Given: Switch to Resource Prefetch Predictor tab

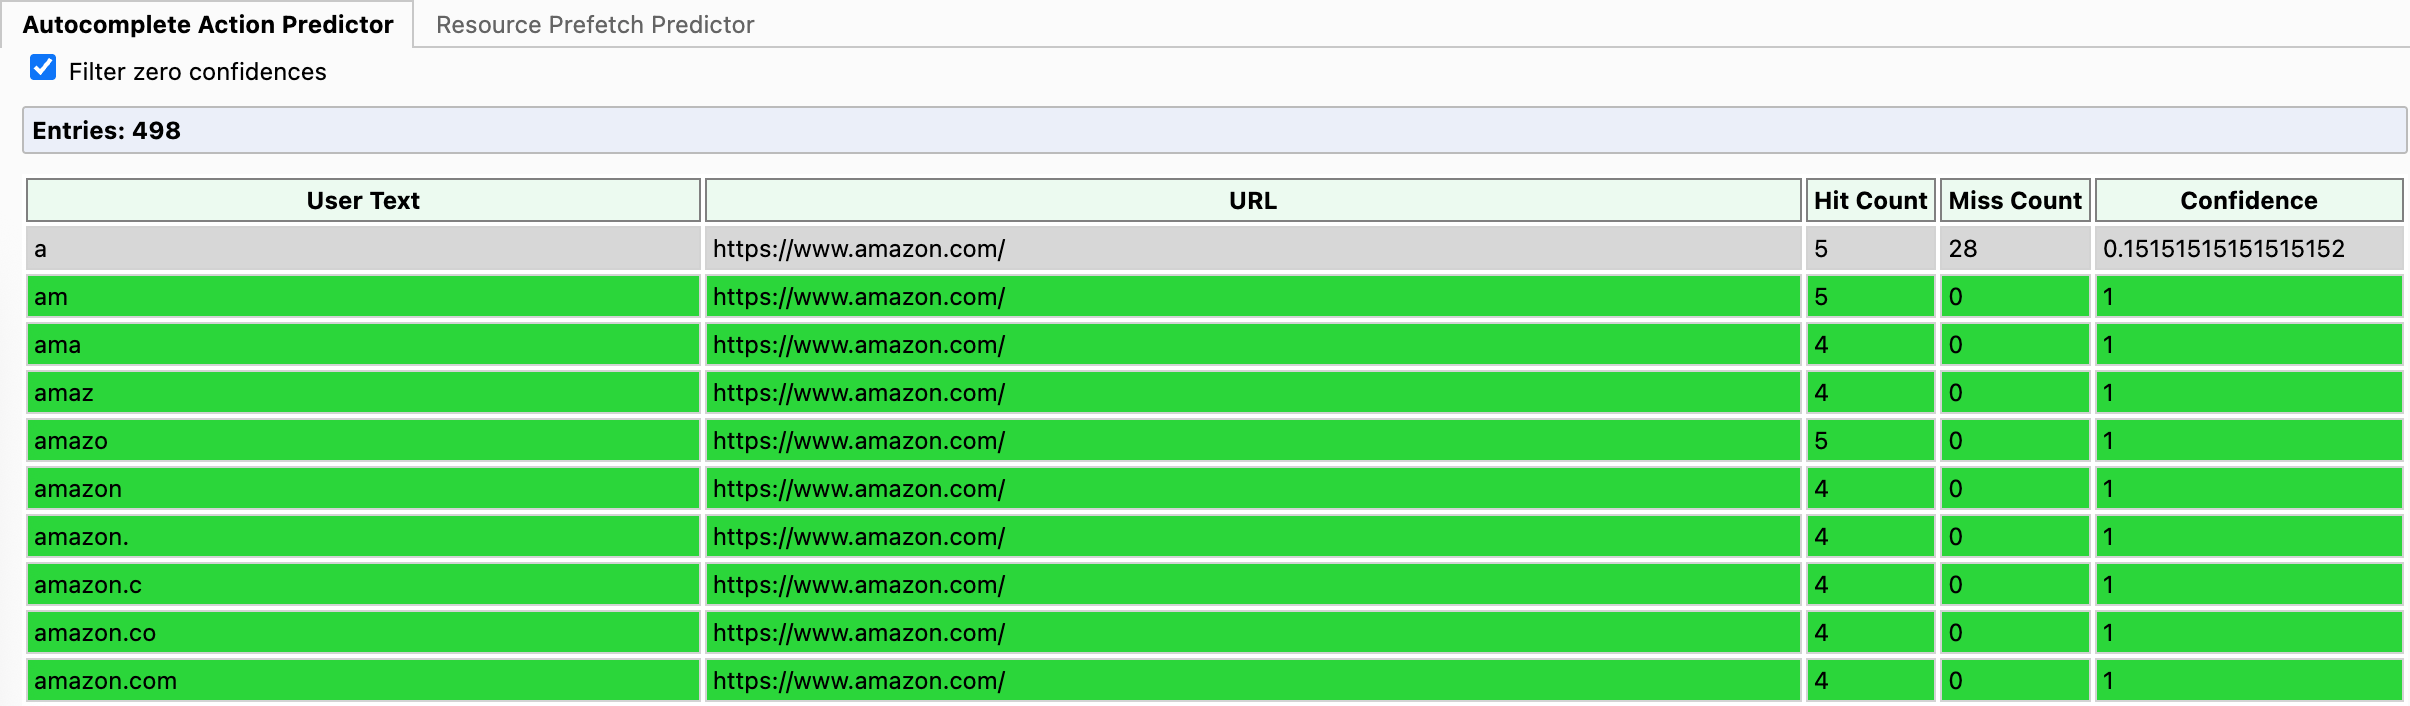Looking at the screenshot, I should 595,25.
